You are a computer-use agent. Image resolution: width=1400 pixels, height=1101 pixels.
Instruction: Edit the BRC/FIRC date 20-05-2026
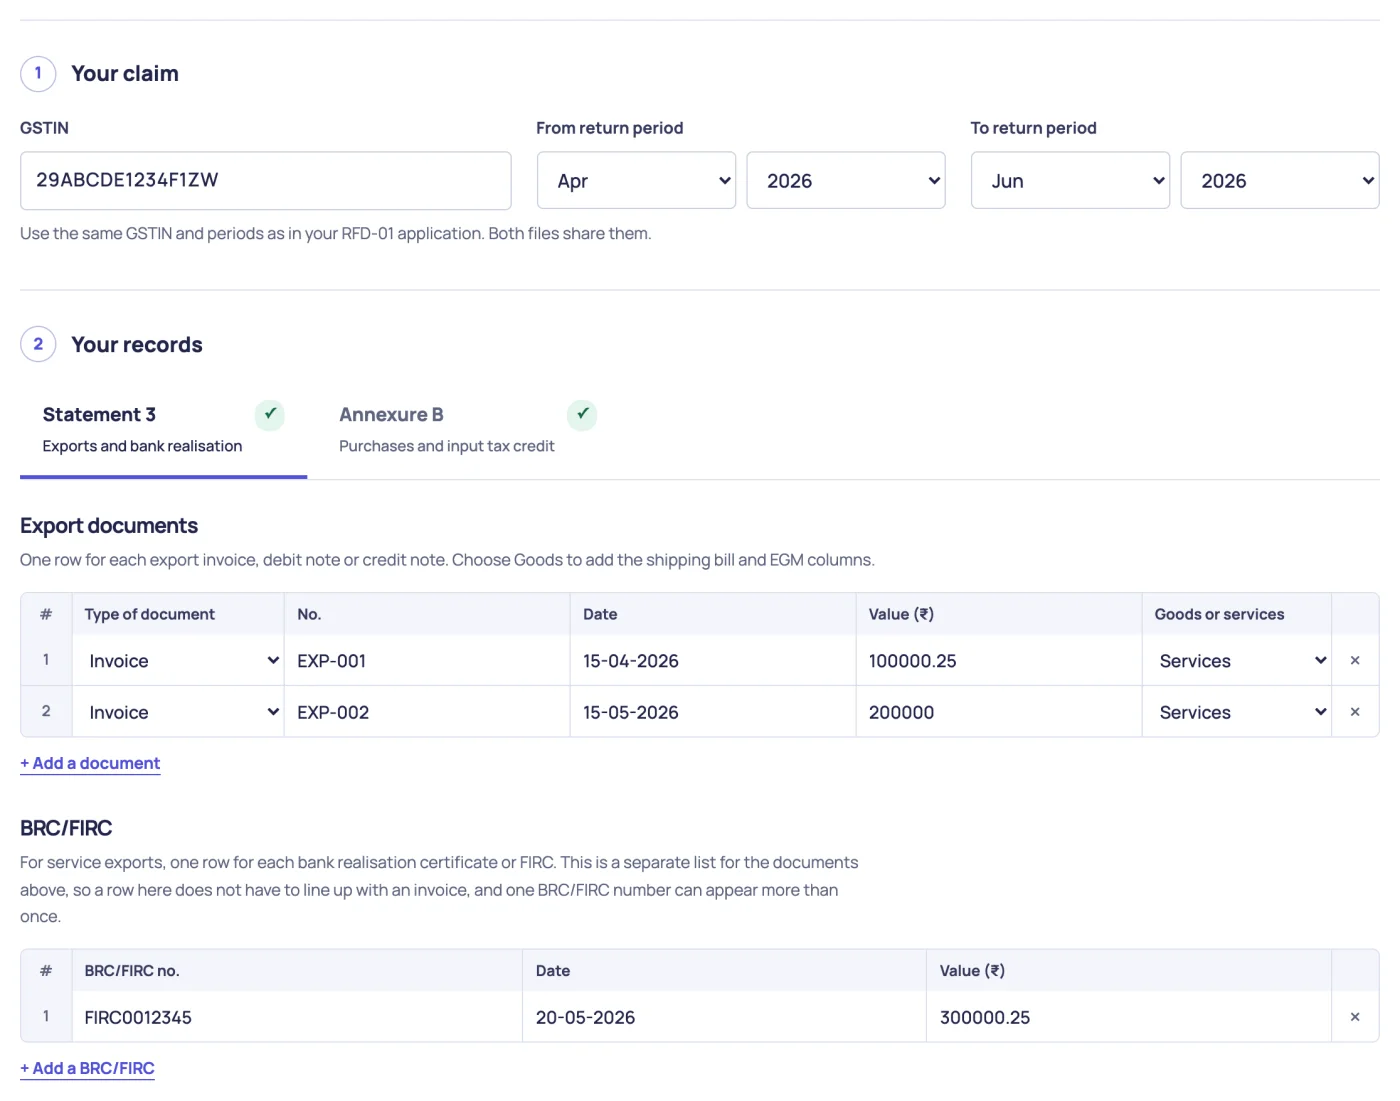(724, 1017)
